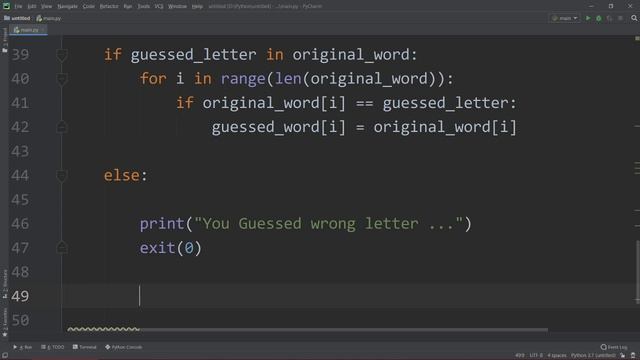This screenshot has width=640, height=360.
Task: Click the fold end marker on line 47
Action: [x=62, y=248]
